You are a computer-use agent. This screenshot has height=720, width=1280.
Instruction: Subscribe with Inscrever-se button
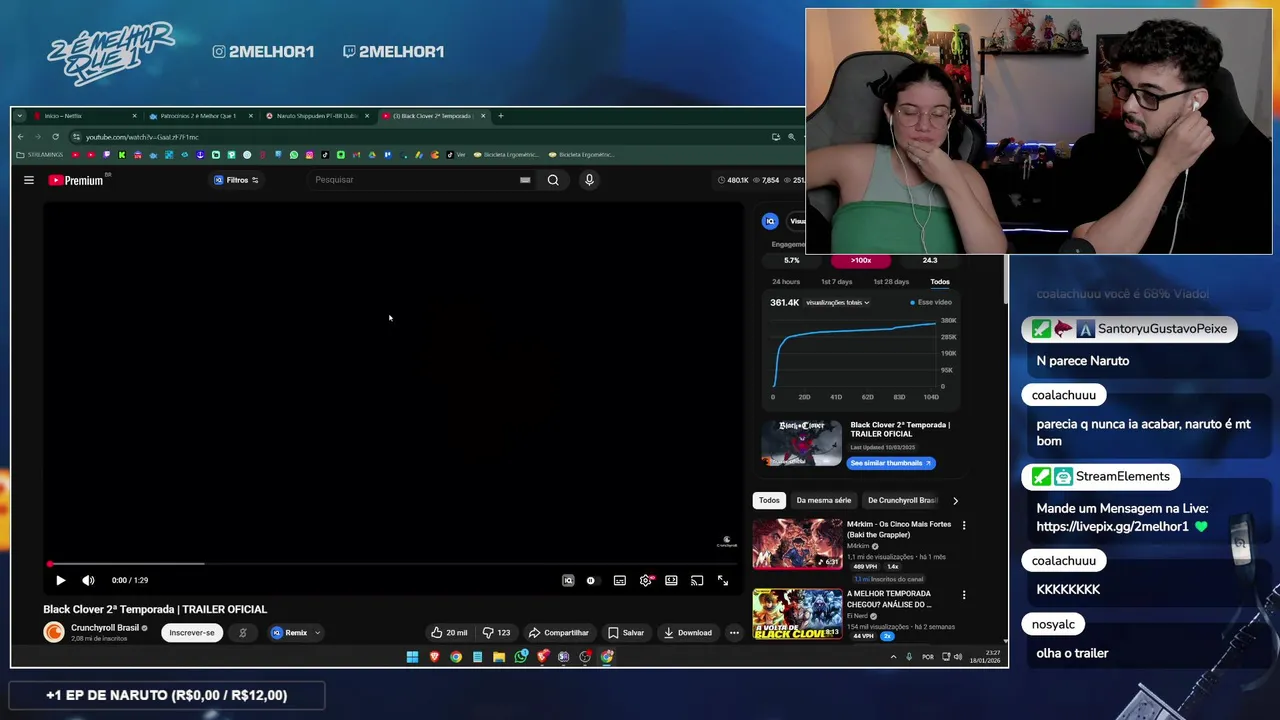coord(192,632)
